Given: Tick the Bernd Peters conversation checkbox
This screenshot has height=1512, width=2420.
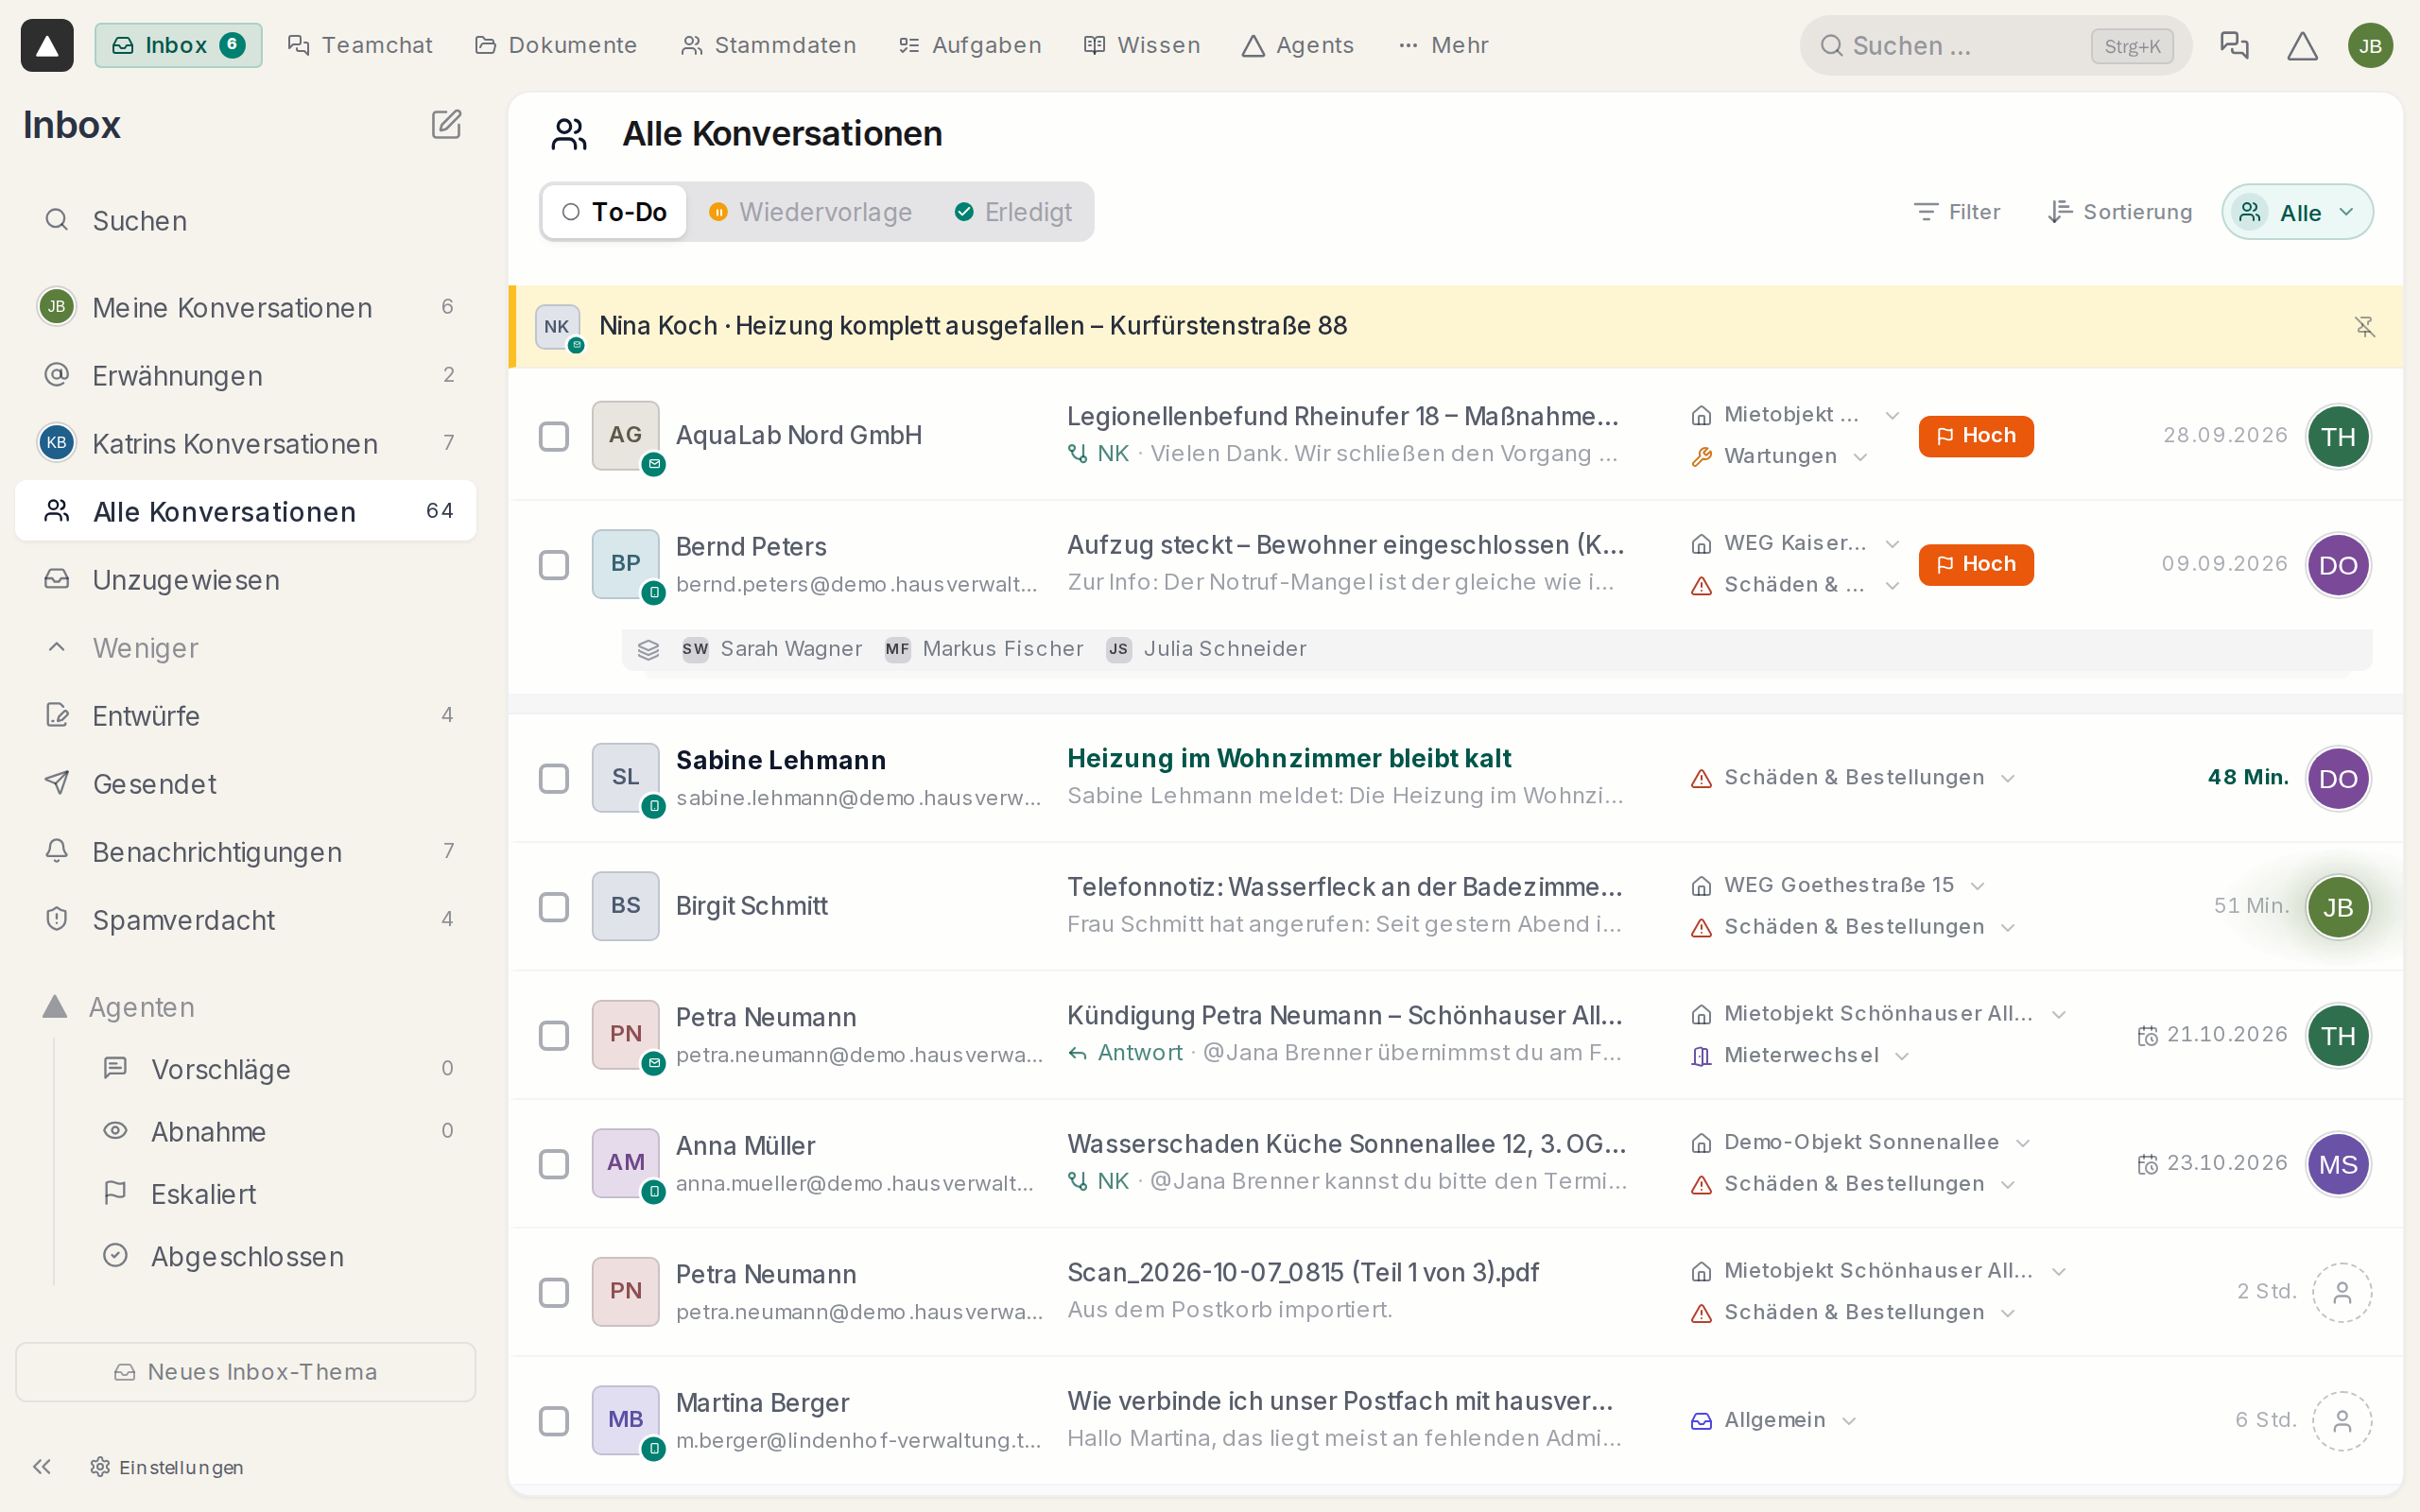Looking at the screenshot, I should click(554, 564).
